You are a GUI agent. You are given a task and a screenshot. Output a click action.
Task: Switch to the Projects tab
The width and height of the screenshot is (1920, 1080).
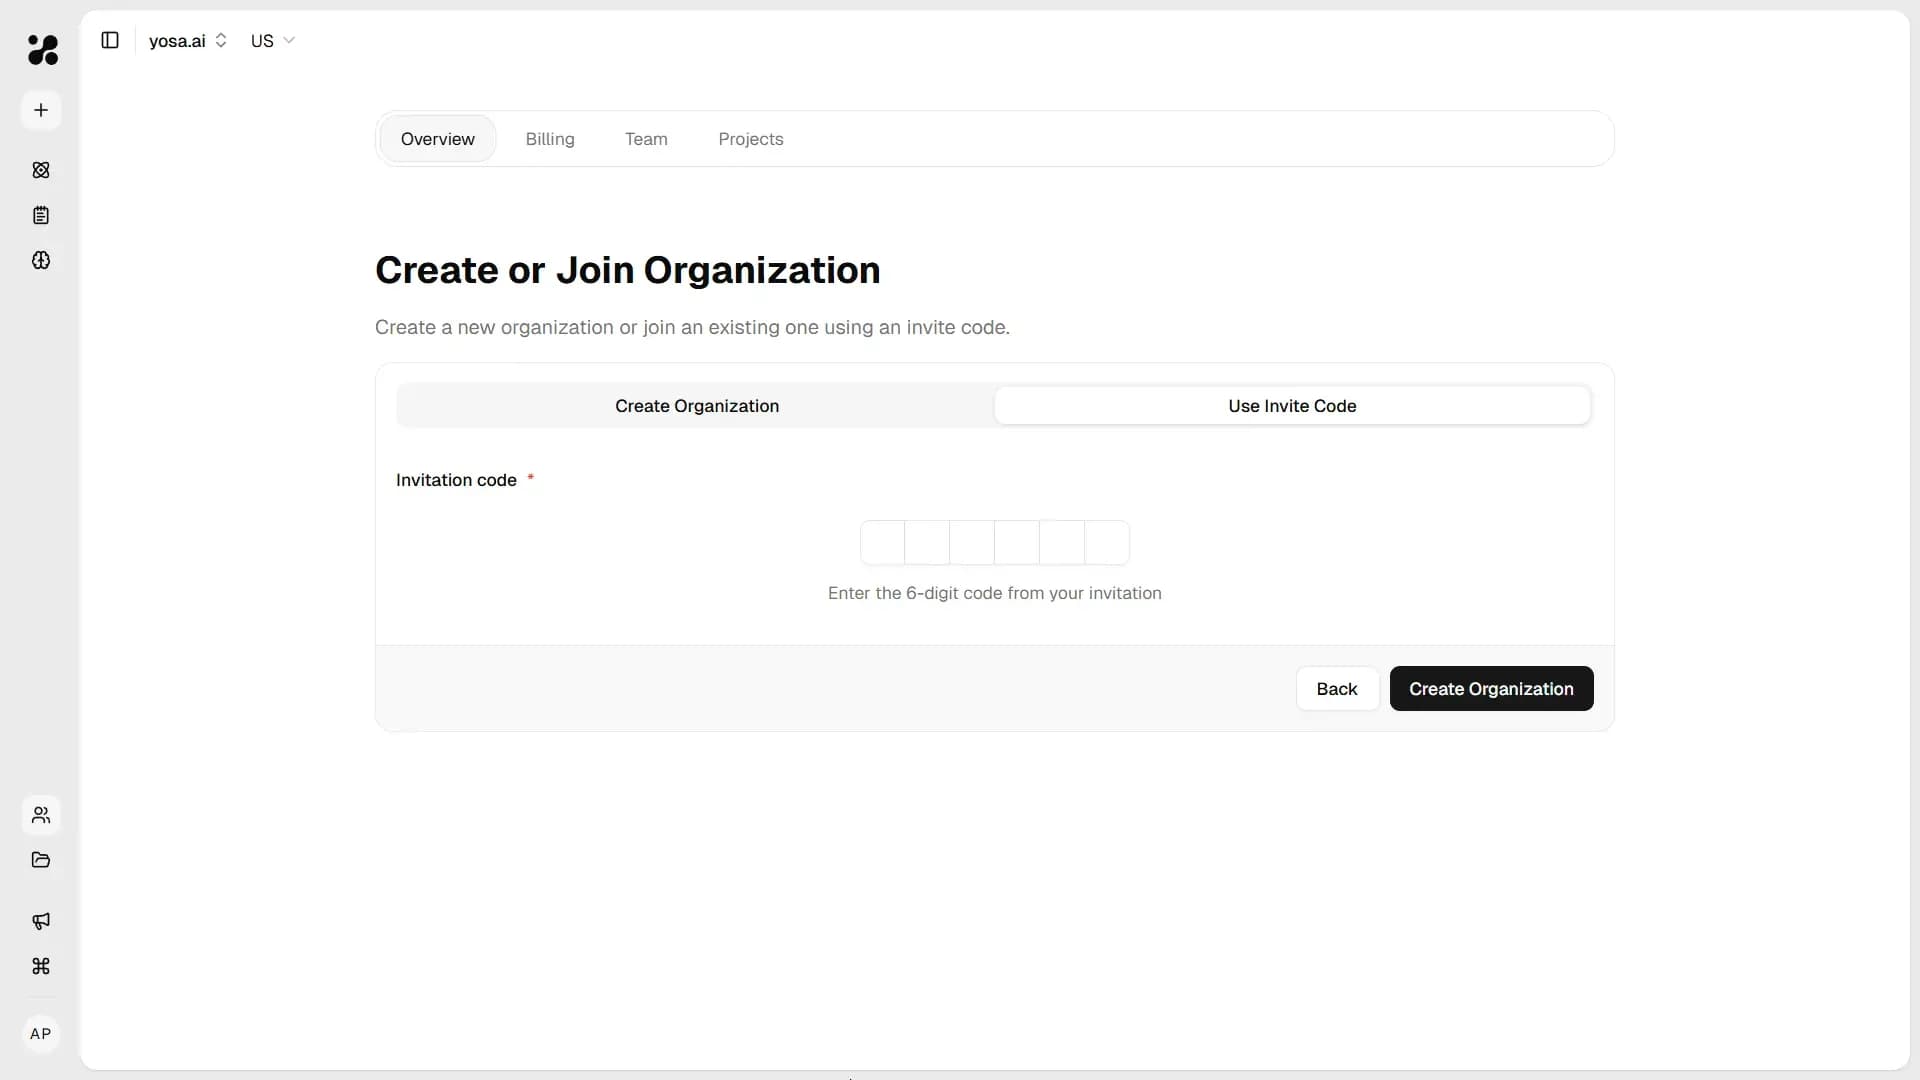751,139
